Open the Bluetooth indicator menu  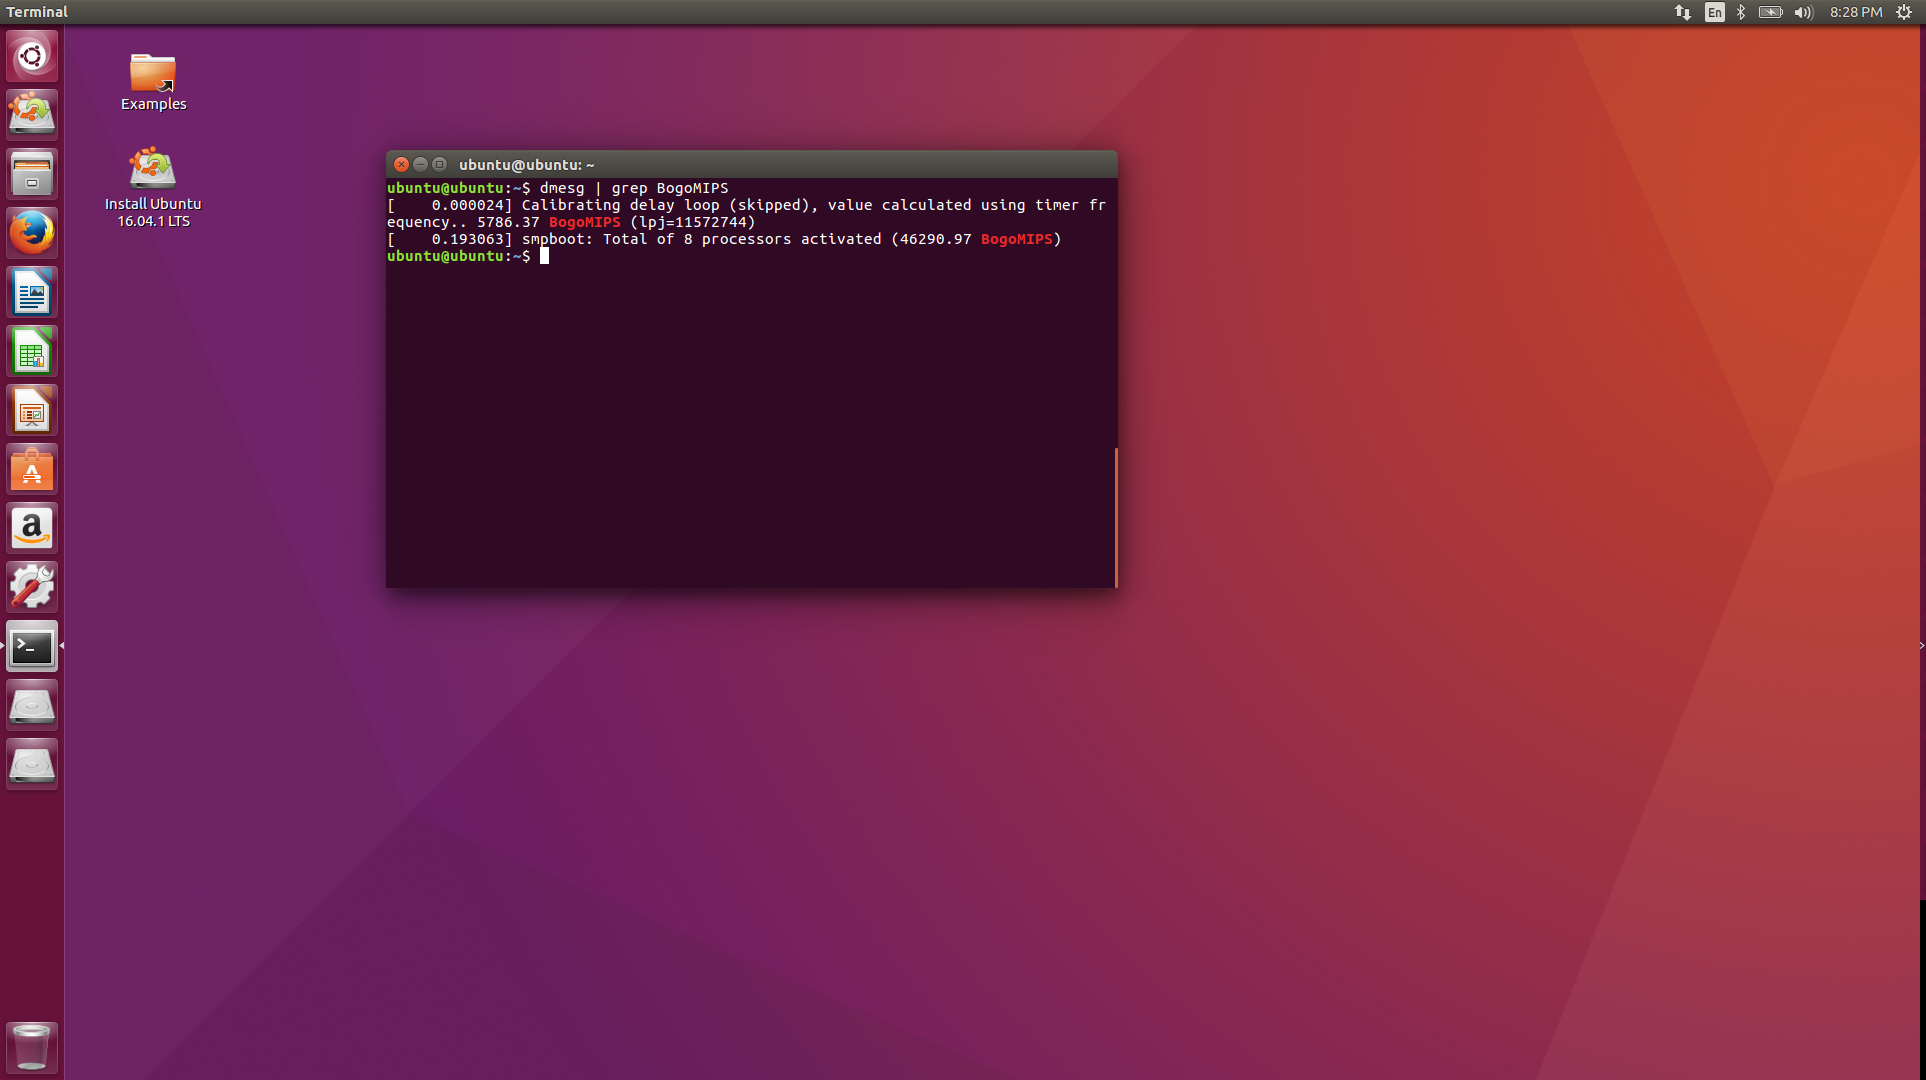pos(1741,12)
